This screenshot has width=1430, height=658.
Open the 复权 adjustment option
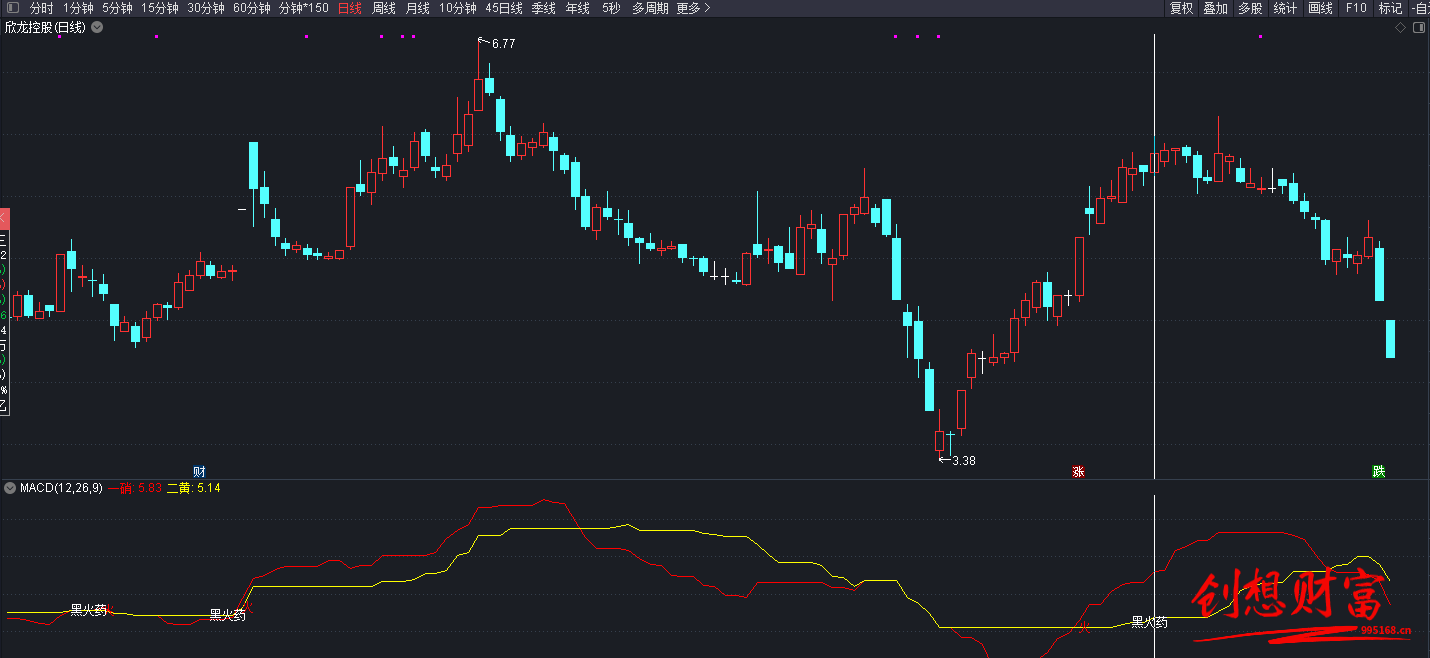(x=1182, y=8)
